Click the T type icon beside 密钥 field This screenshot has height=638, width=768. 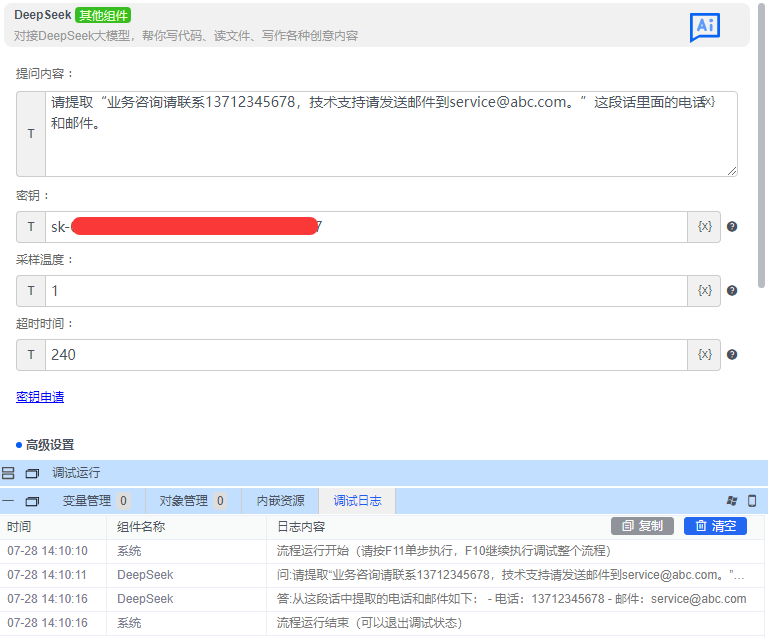pyautogui.click(x=31, y=227)
